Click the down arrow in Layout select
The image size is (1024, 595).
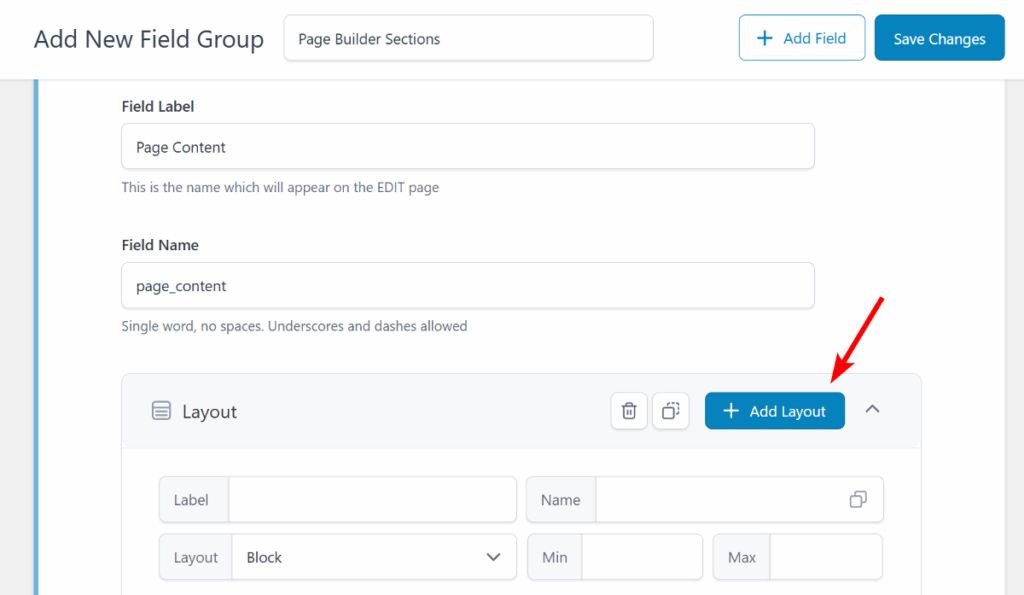pos(493,557)
